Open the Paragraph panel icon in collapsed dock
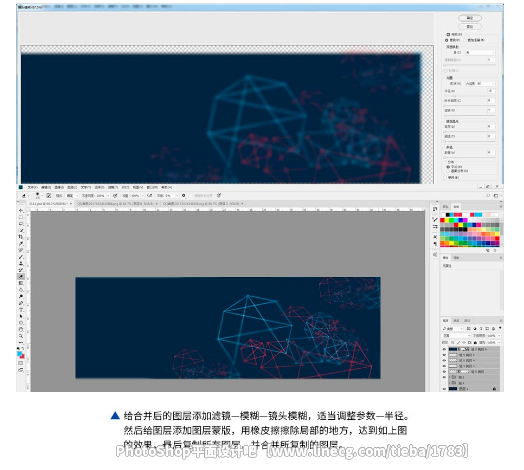524x470 pixels. (x=435, y=244)
